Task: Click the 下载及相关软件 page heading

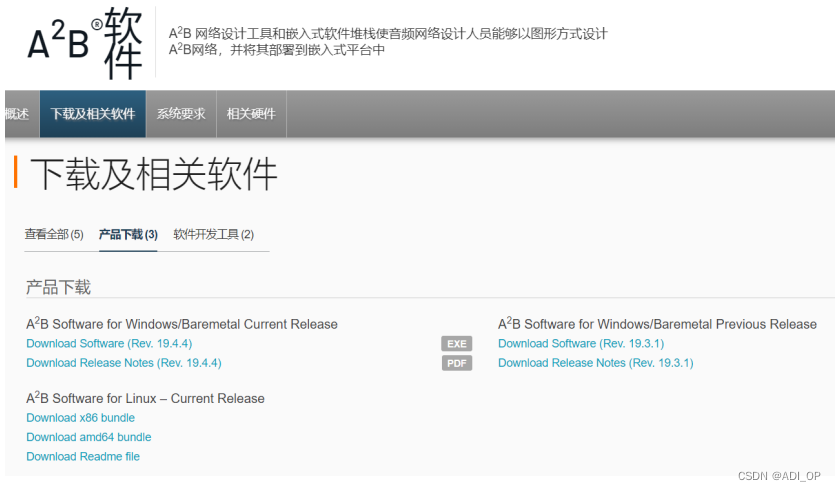Action: tap(154, 174)
